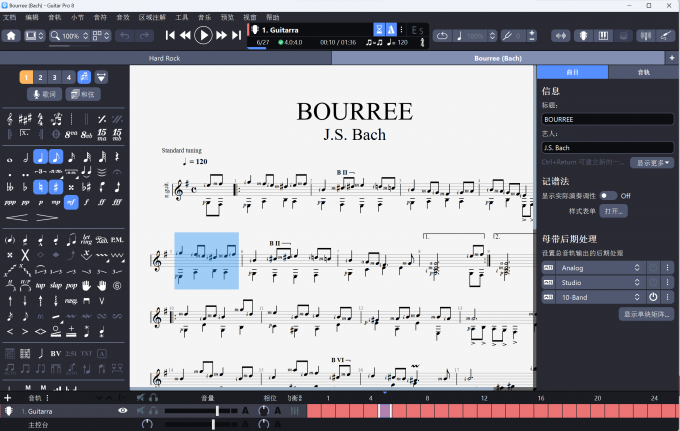Click the 歌词 lyrics microphone button

(46, 94)
